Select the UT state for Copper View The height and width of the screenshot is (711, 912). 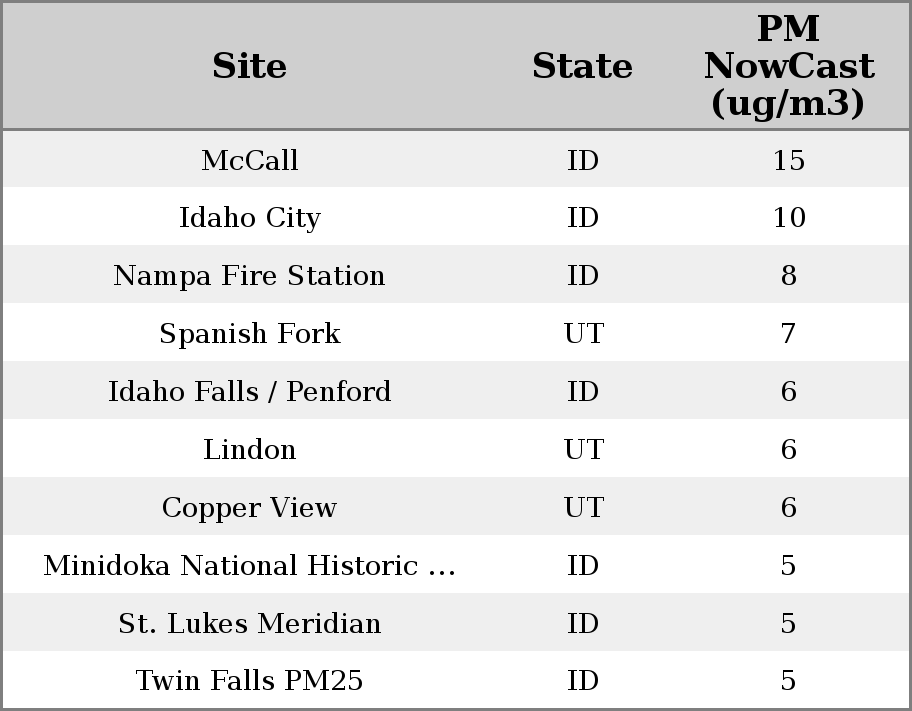(x=583, y=508)
